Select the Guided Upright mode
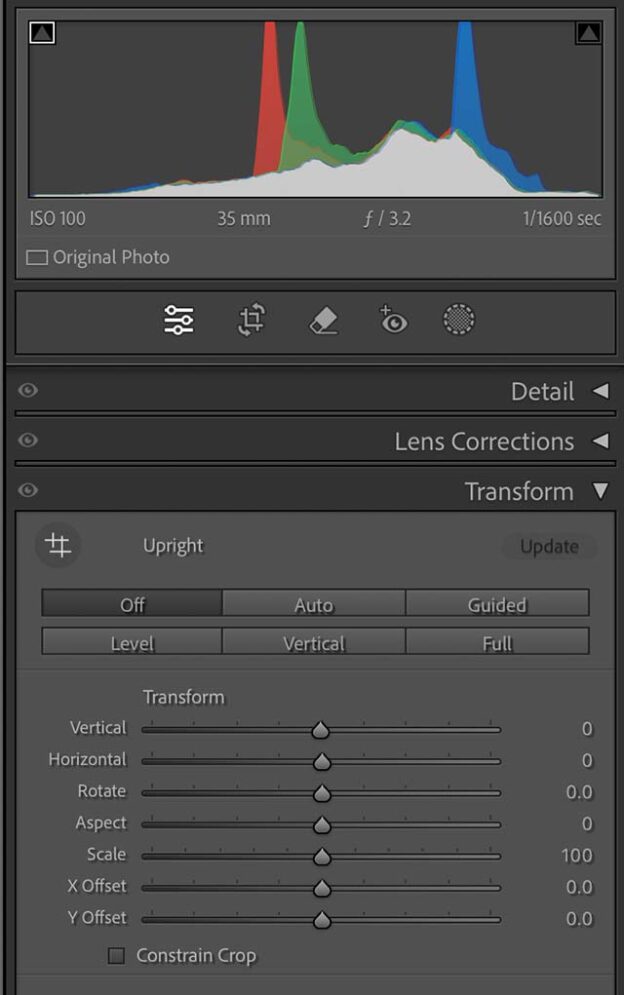Image resolution: width=624 pixels, height=995 pixels. pyautogui.click(x=497, y=604)
